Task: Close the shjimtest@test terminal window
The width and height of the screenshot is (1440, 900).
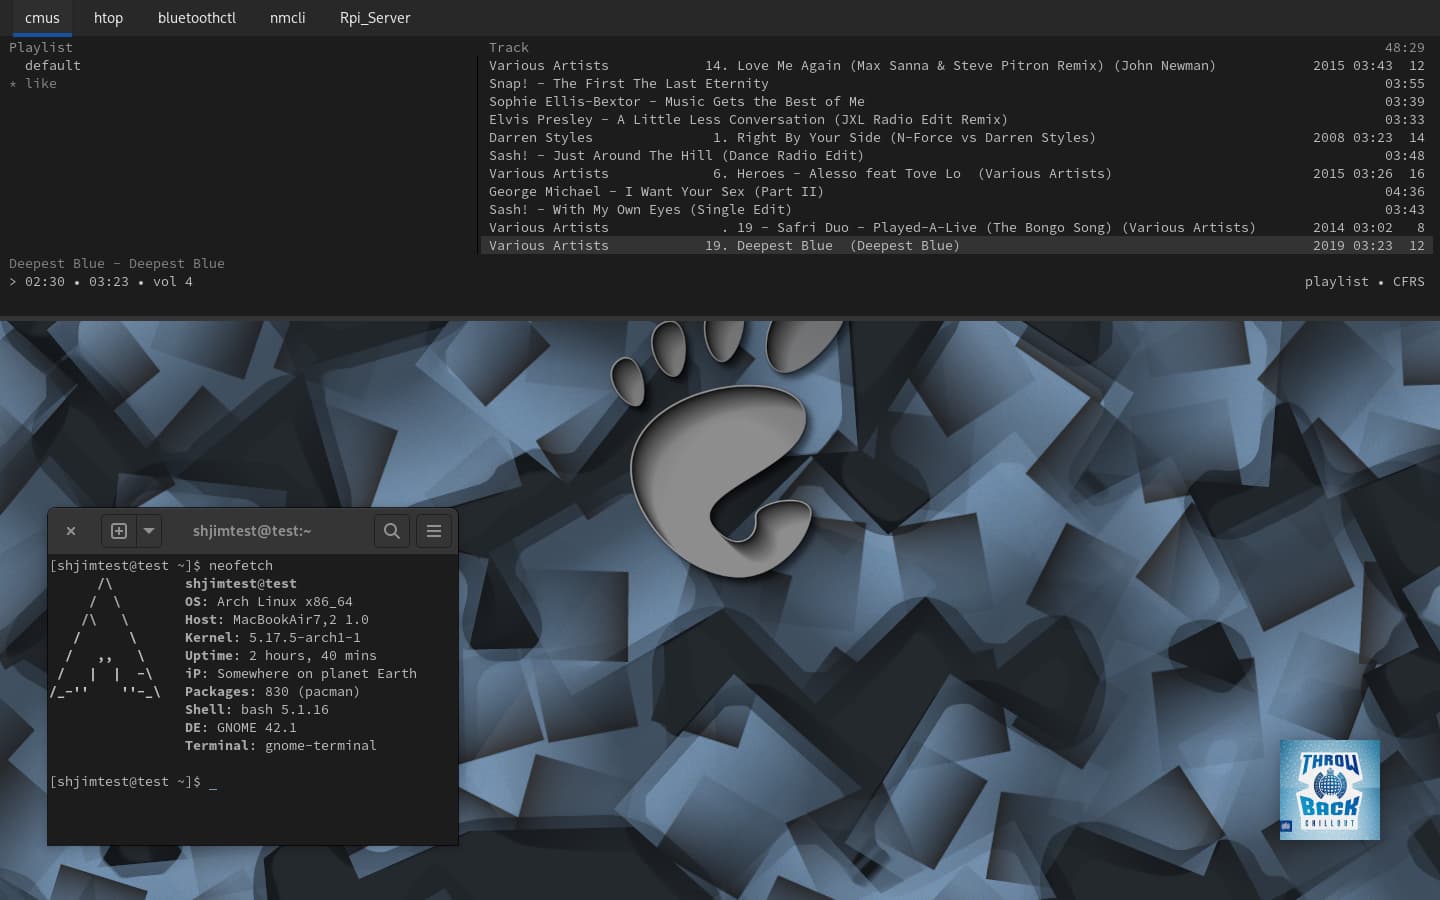Action: point(71,531)
